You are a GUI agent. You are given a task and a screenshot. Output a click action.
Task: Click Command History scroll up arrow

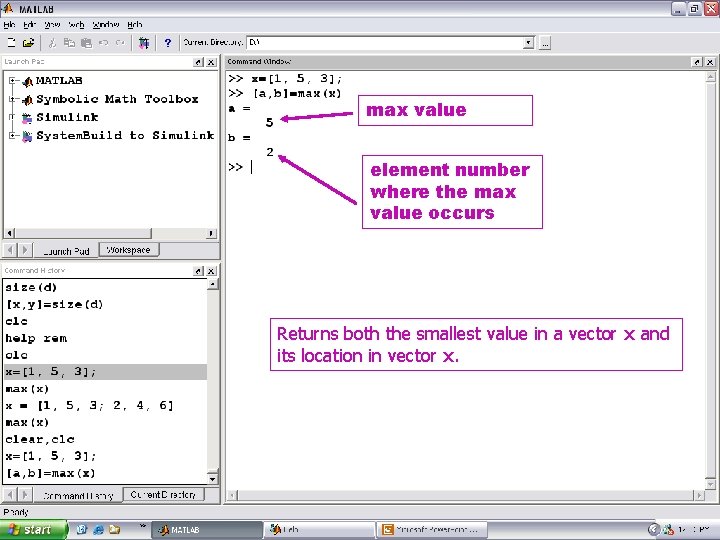tap(213, 284)
